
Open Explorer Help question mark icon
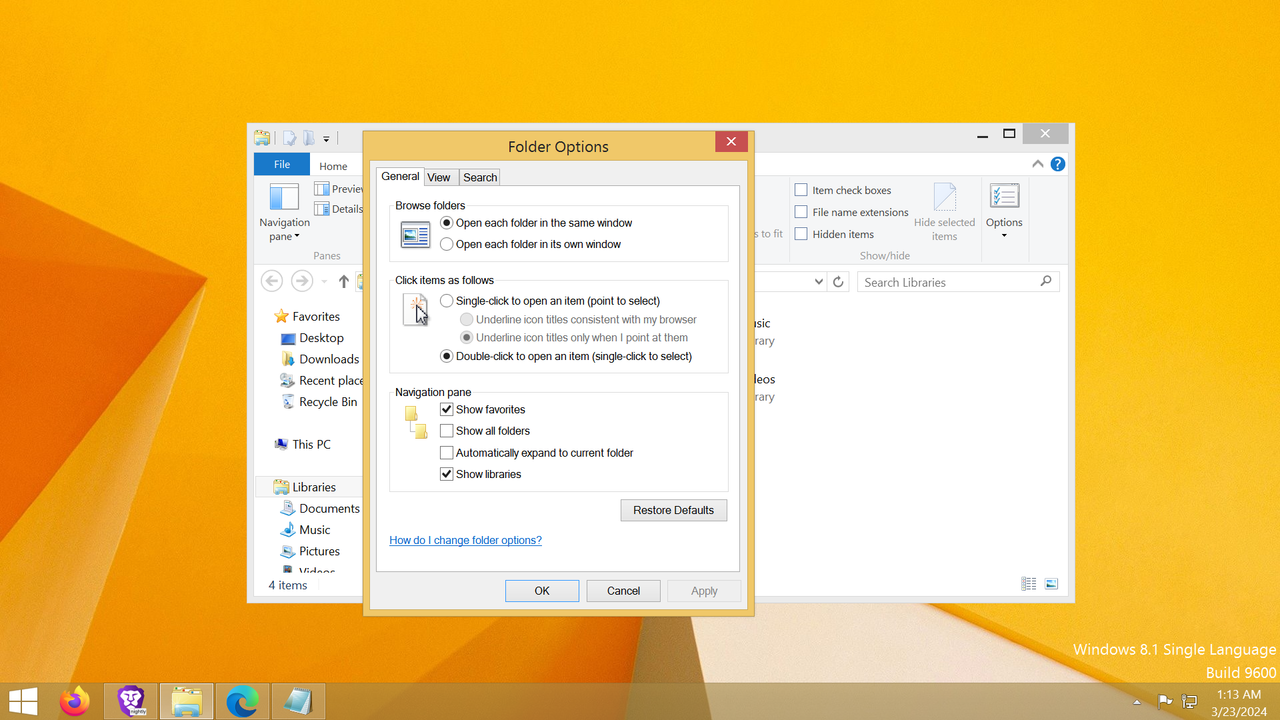(1057, 164)
